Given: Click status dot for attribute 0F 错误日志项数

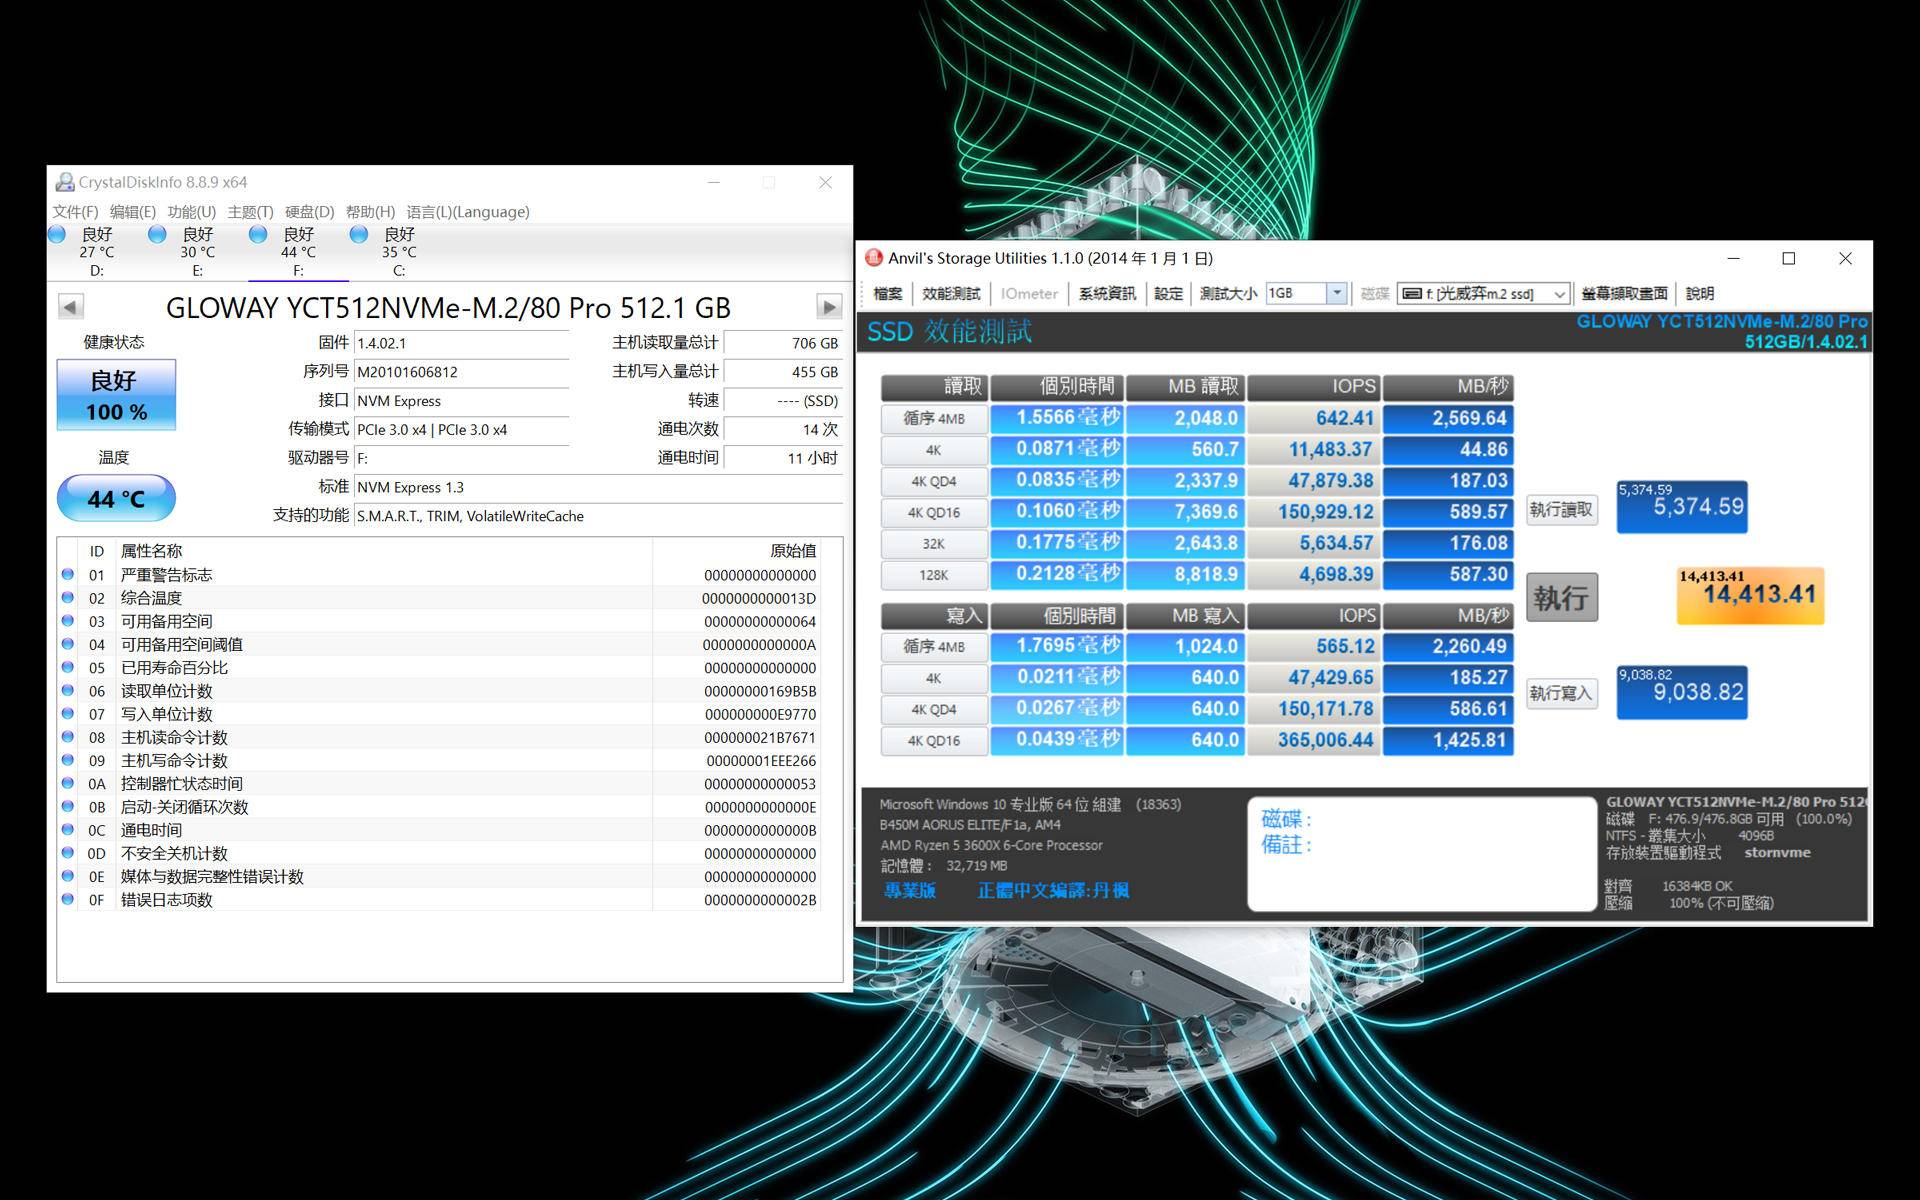Looking at the screenshot, I should point(68,898).
